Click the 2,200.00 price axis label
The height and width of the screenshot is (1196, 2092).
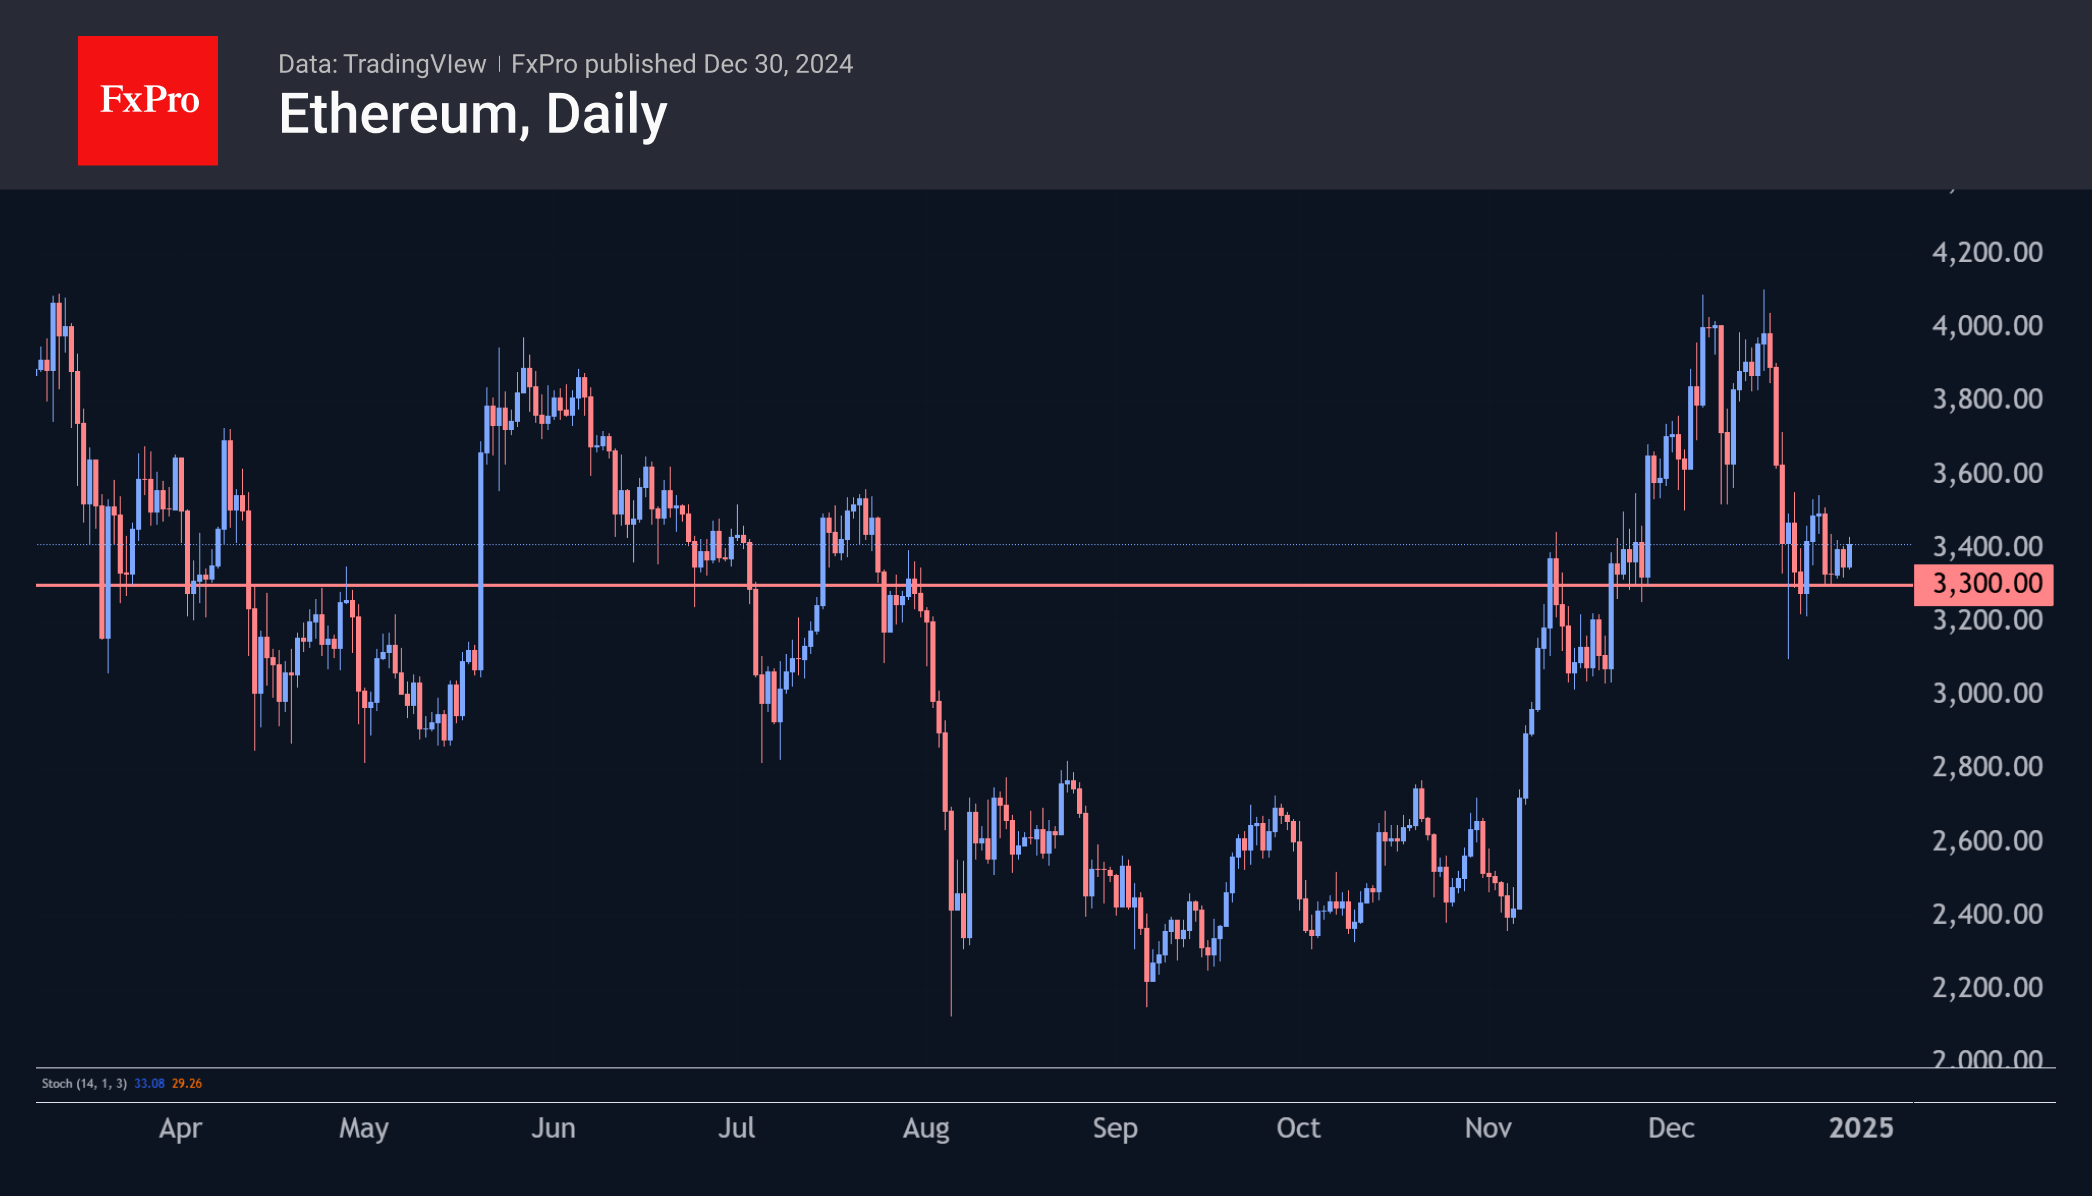click(1987, 987)
